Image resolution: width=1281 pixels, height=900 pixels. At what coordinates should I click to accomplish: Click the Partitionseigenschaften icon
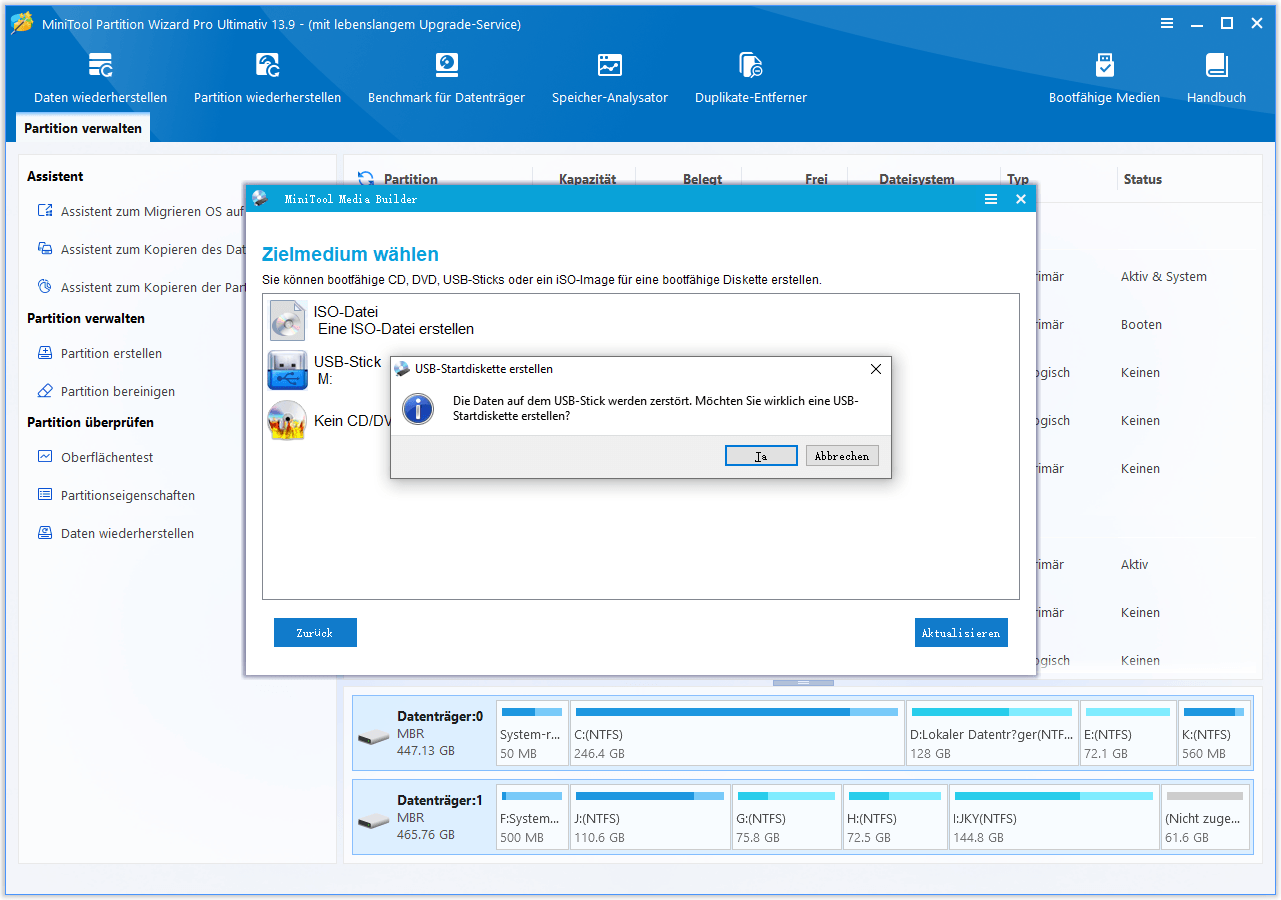[x=44, y=495]
